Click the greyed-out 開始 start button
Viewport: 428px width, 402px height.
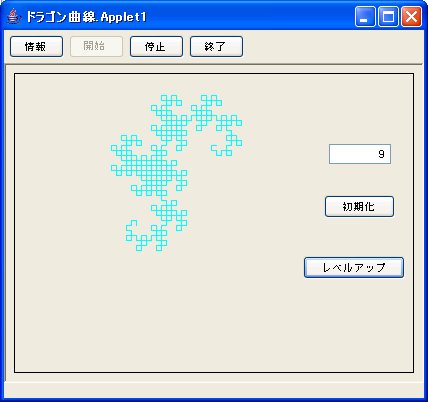coord(96,47)
